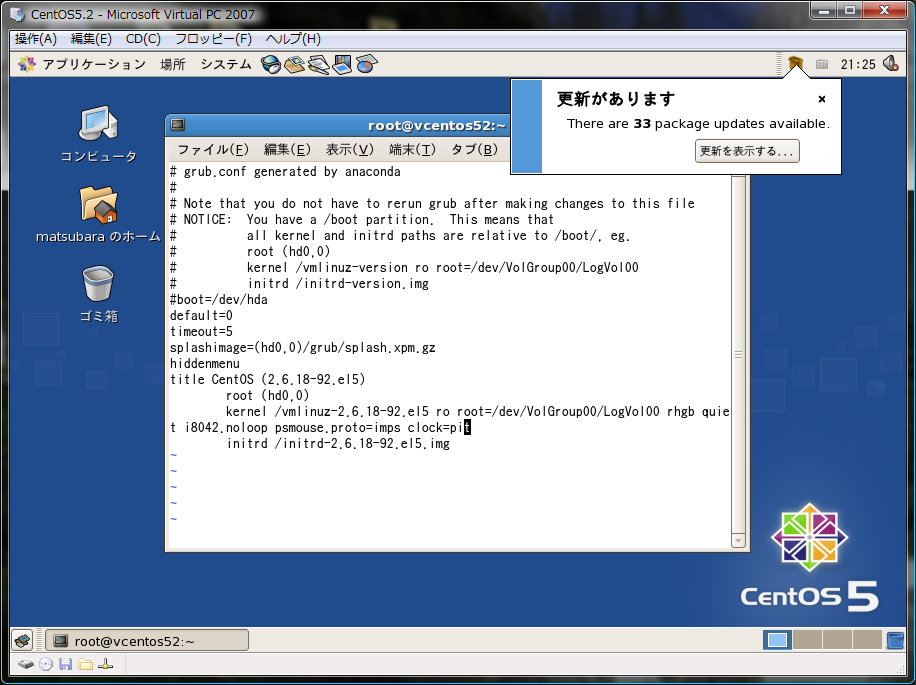This screenshot has width=916, height=685.
Task: Select the matsubara のホーム folder icon
Action: [98, 215]
